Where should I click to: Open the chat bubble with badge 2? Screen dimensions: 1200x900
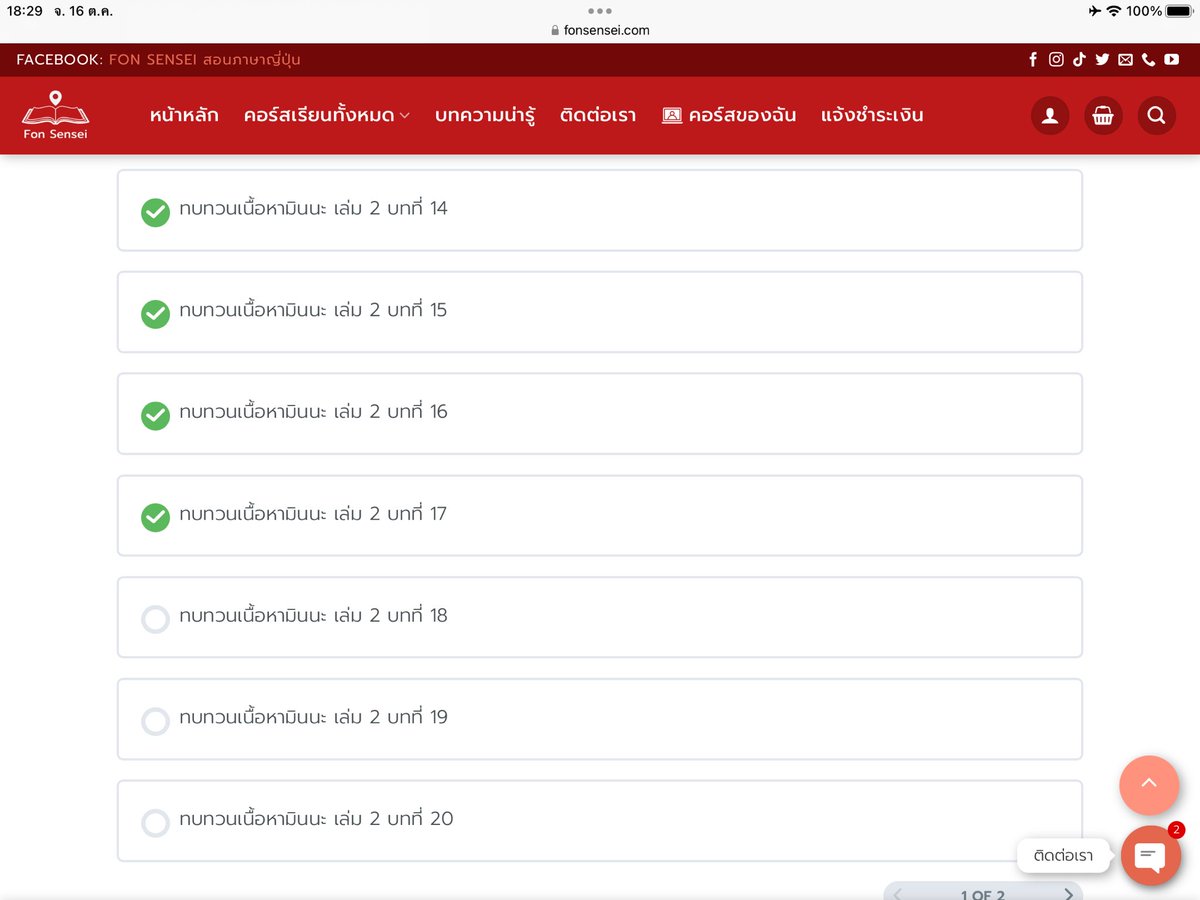click(1151, 856)
